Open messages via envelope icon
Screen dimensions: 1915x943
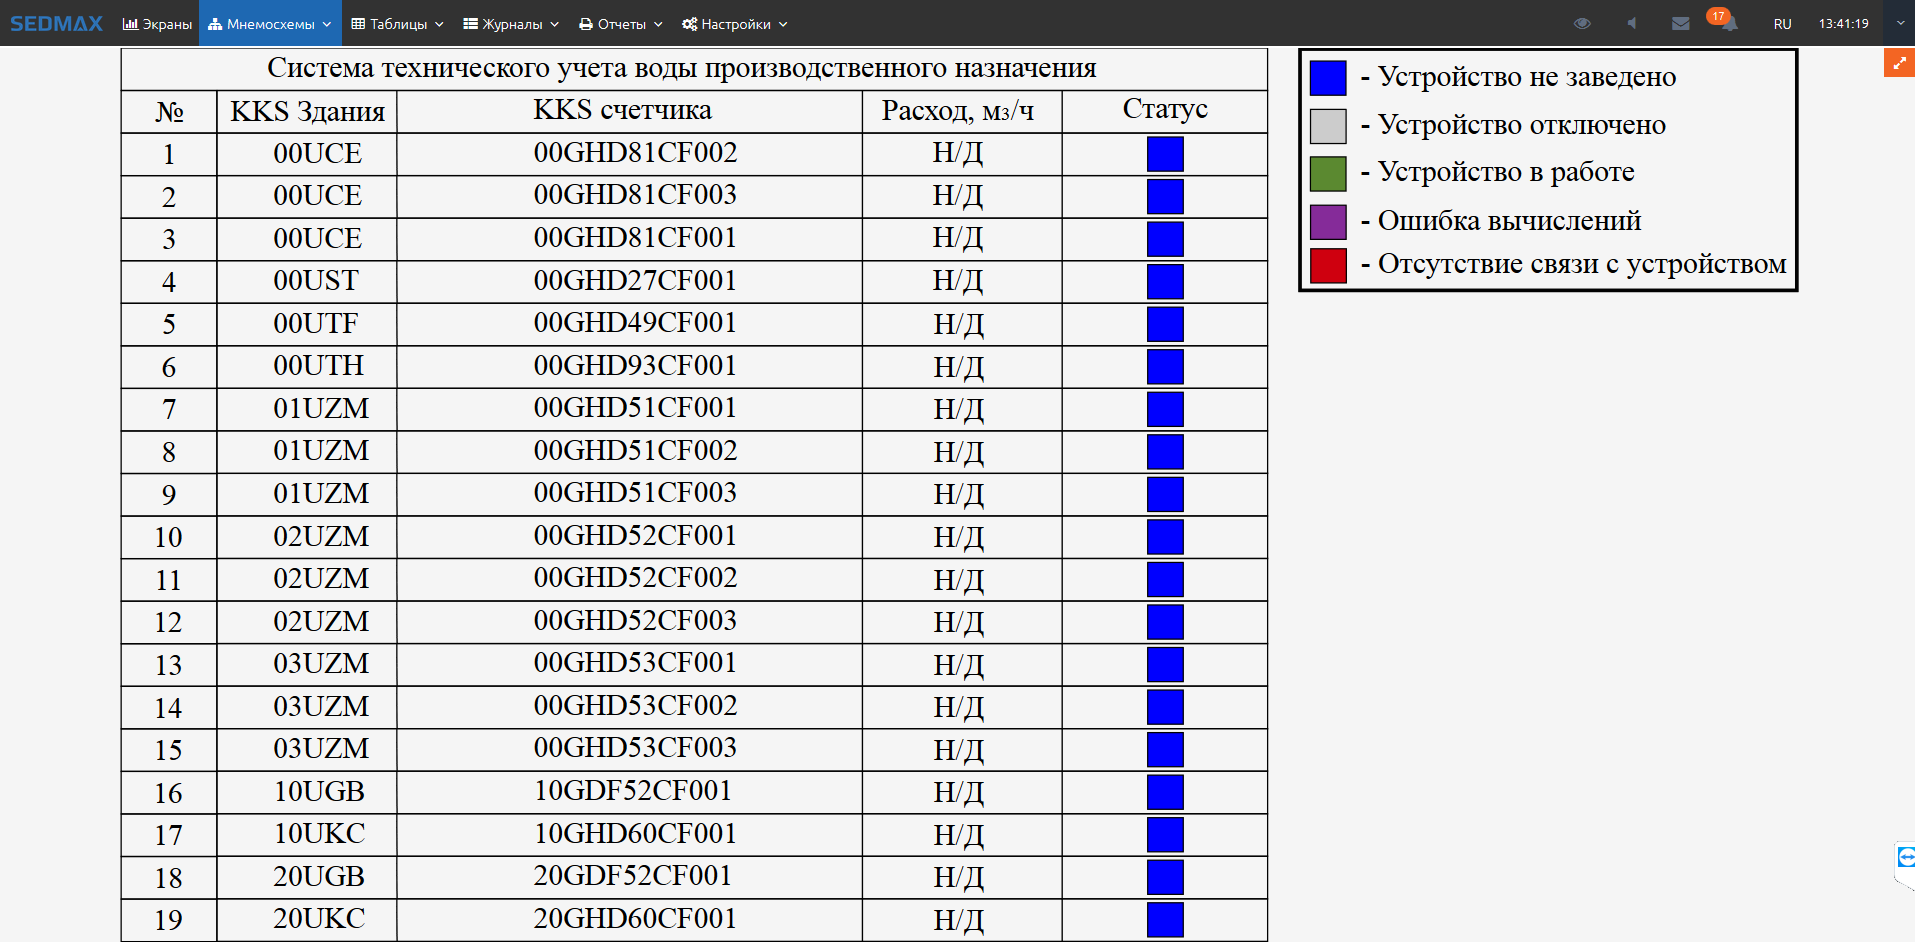tap(1681, 23)
